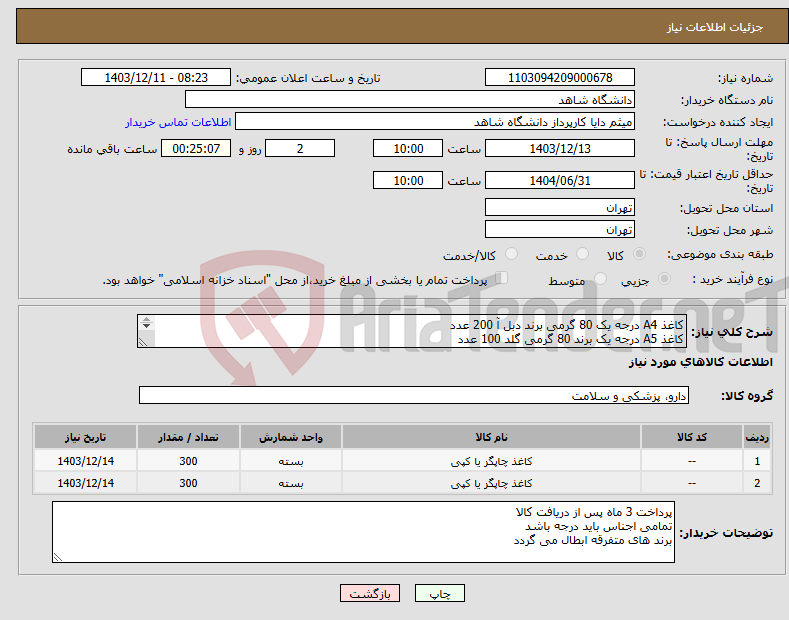The image size is (789, 620).
Task: Click the price validity time 10:00 field
Action: pos(408,180)
